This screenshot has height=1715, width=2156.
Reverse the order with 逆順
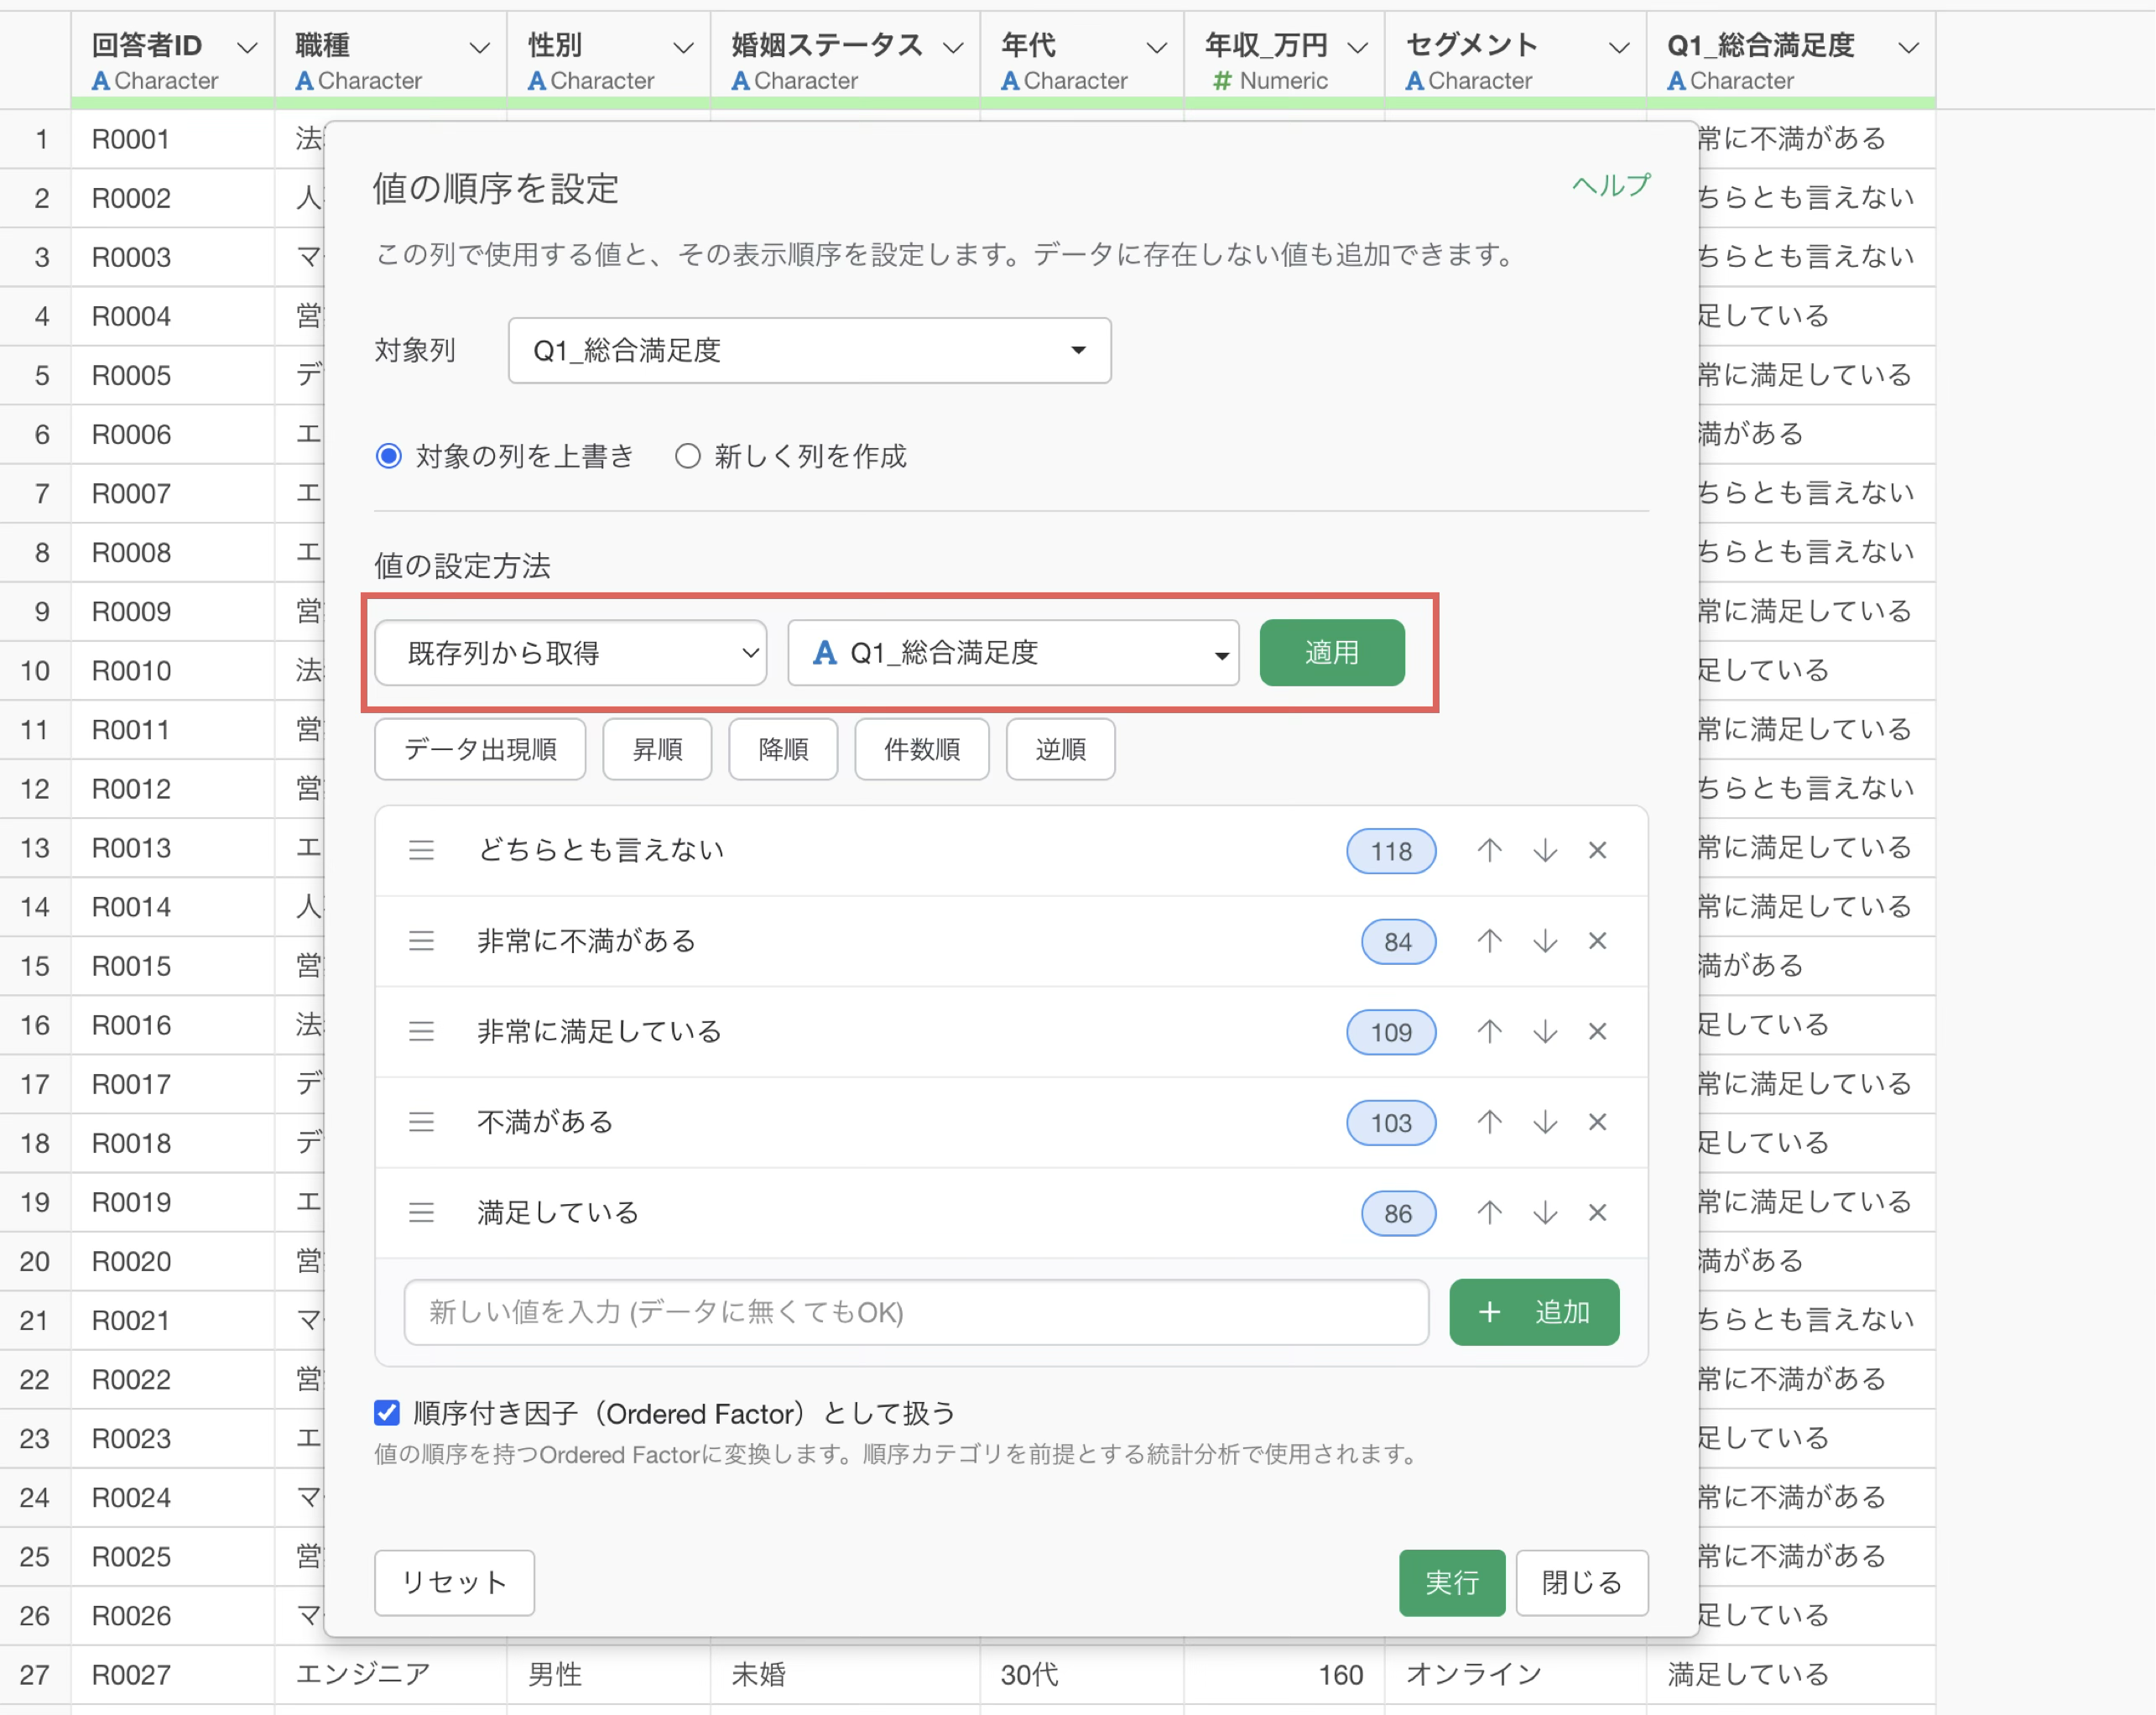coord(1060,749)
